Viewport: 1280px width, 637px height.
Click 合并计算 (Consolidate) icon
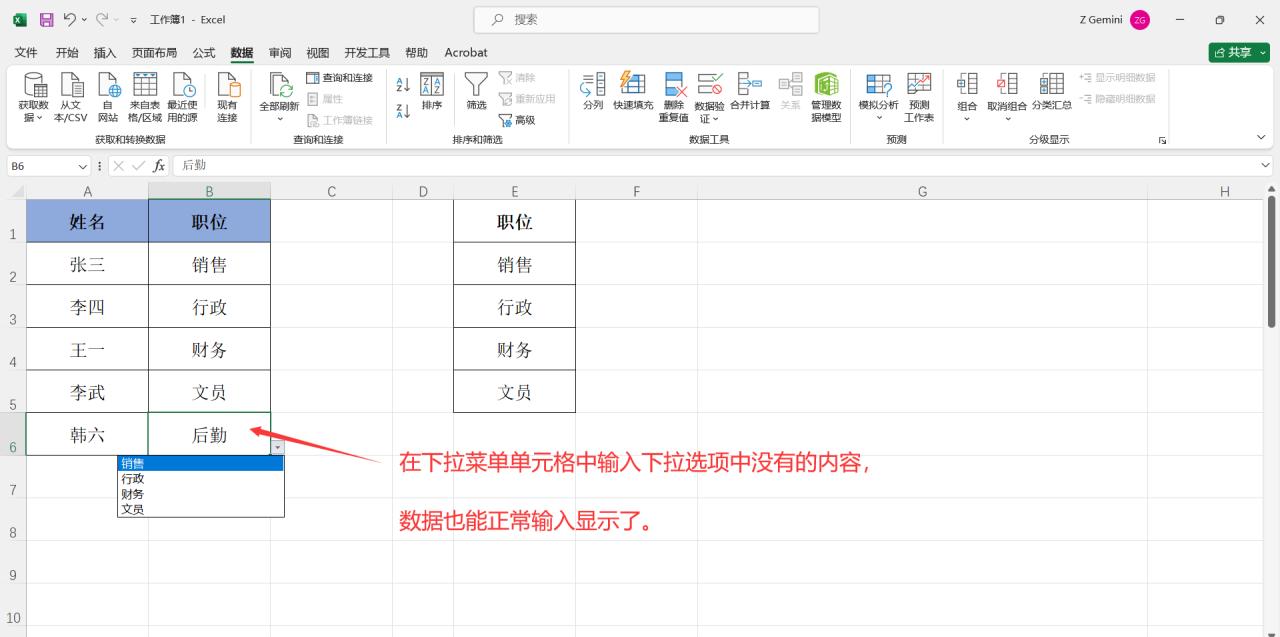pos(750,91)
